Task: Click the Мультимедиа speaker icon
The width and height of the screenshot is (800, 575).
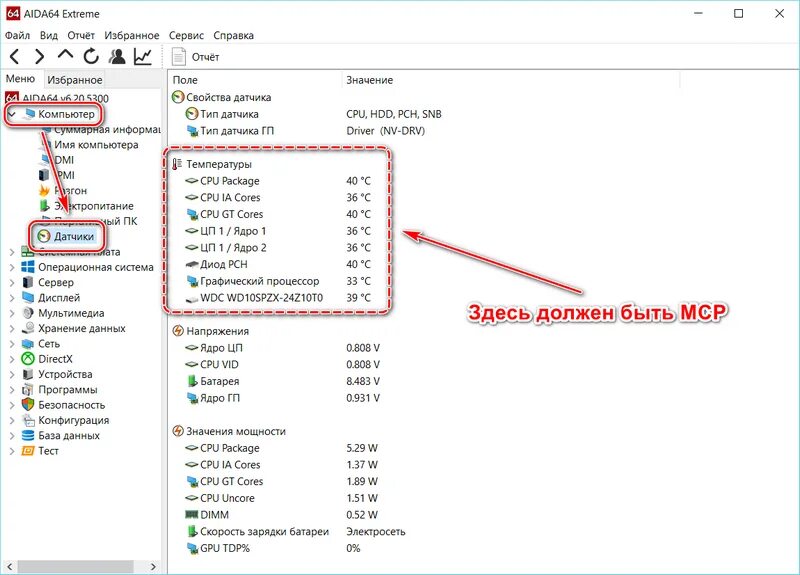Action: click(x=28, y=313)
